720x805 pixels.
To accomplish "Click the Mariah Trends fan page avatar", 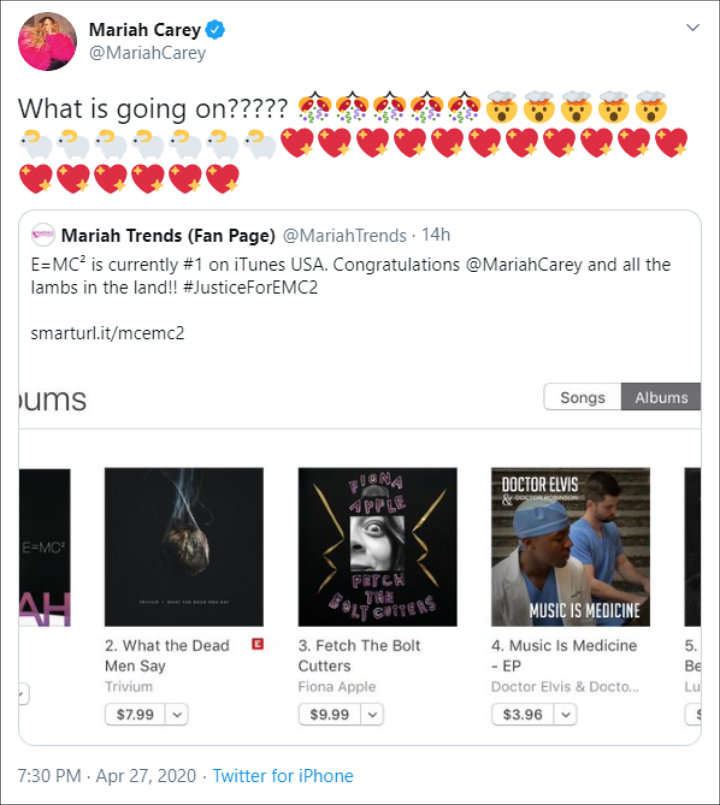I will (43, 235).
